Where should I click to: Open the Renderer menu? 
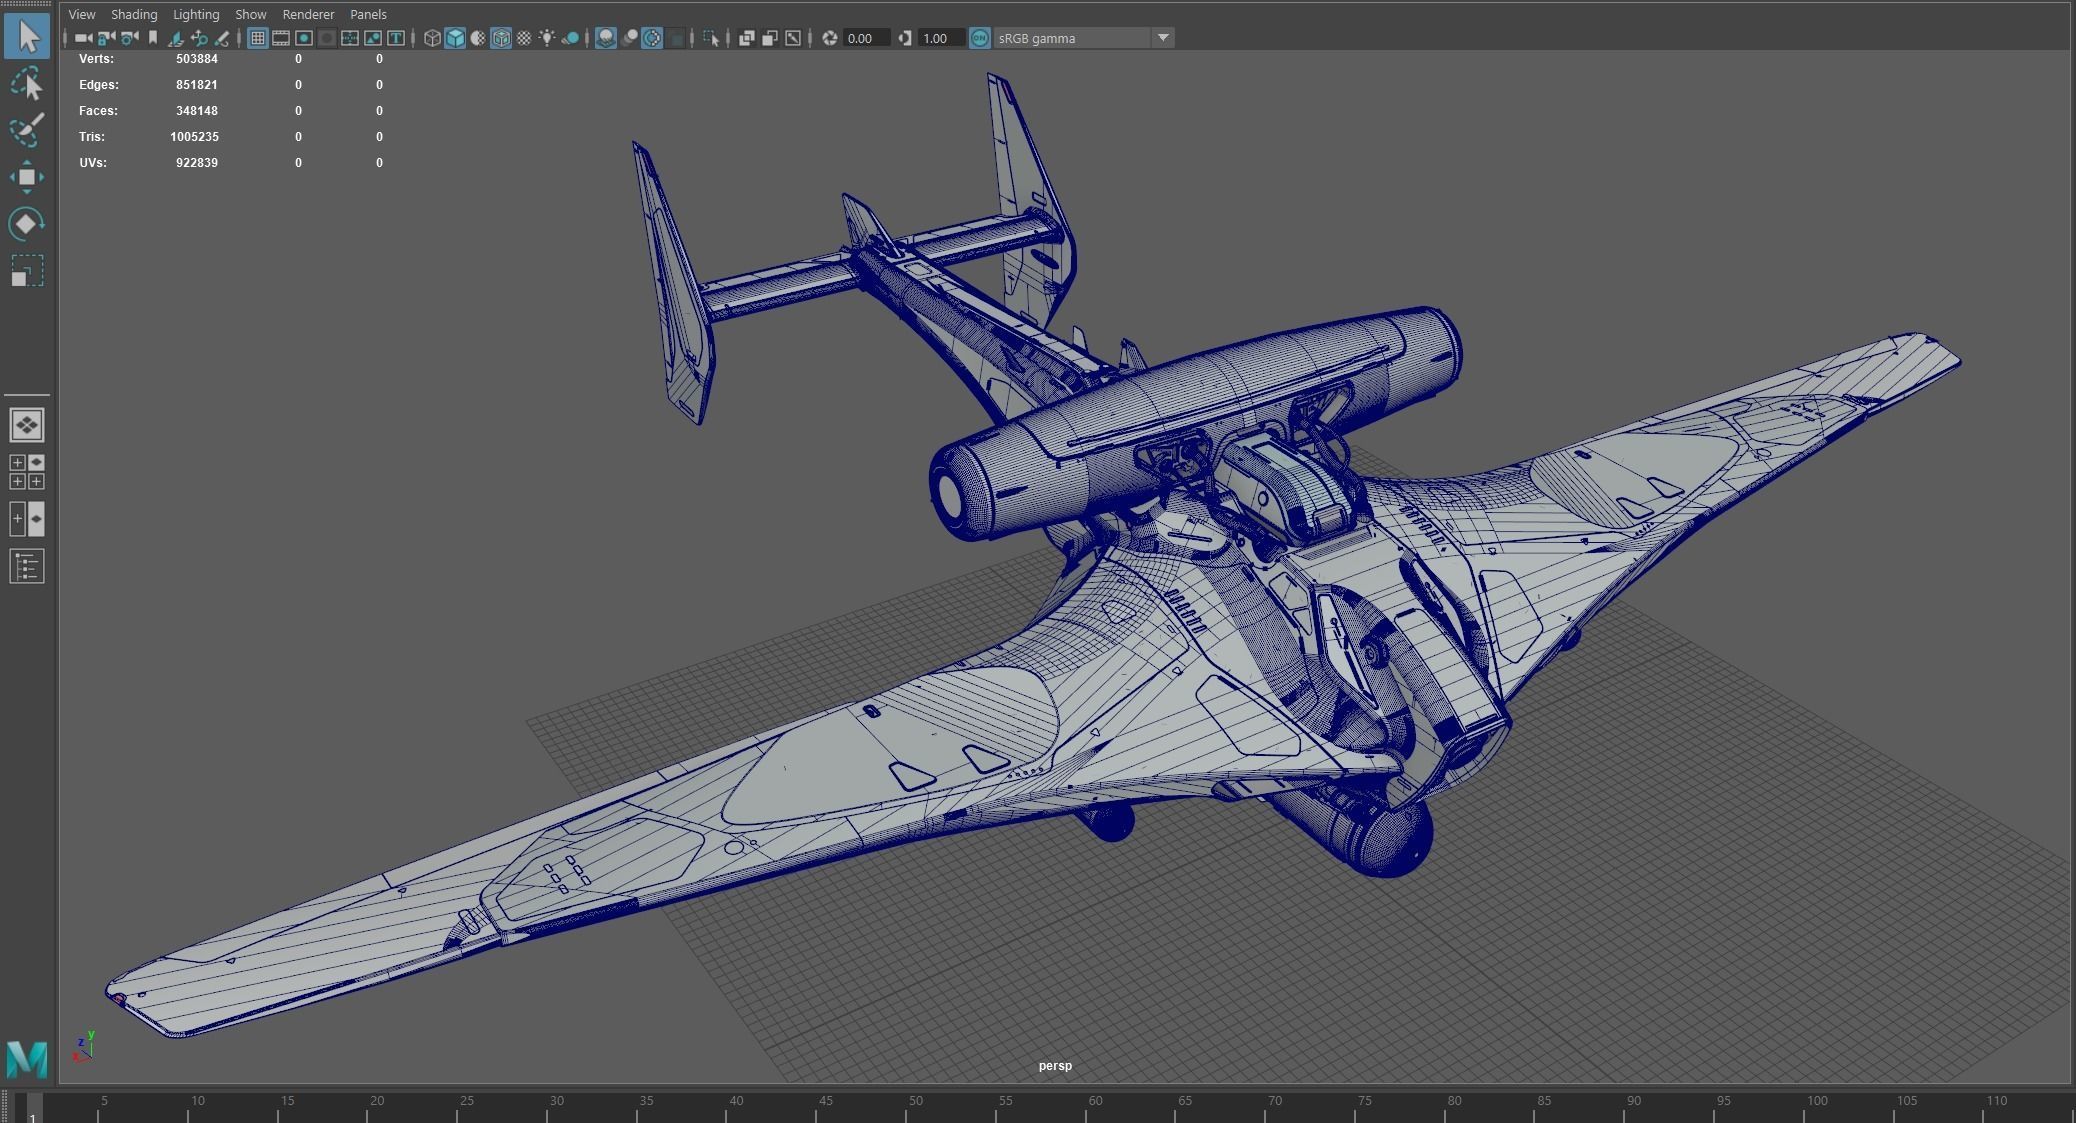[308, 14]
